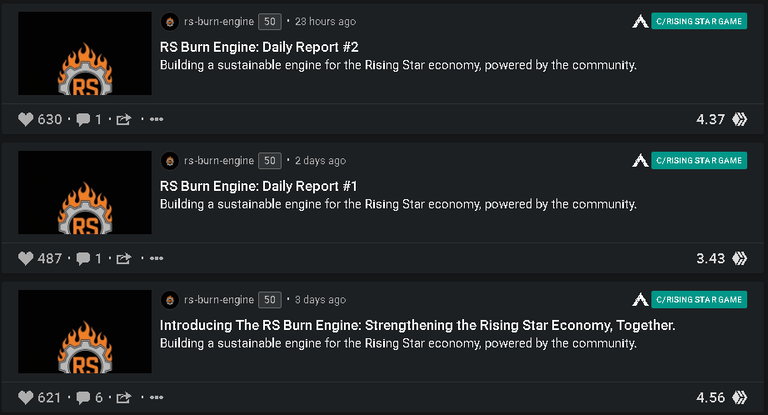Viewport: 768px width, 415px height.
Task: Like the Introducing The RS Burn Engine post
Action: pyautogui.click(x=25, y=397)
